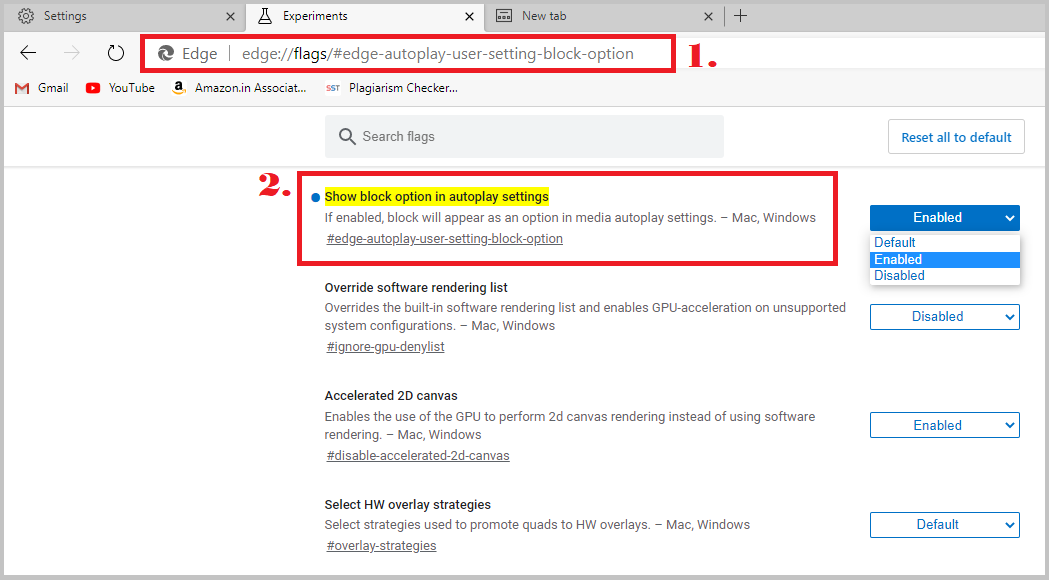Click the flask icon on the Experiments tab
This screenshot has width=1049, height=580.
(266, 16)
